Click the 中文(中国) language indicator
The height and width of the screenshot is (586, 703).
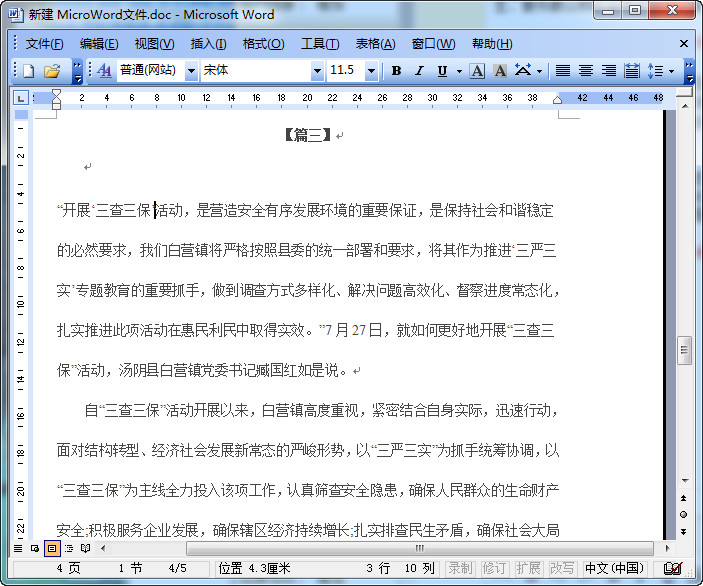pos(614,569)
